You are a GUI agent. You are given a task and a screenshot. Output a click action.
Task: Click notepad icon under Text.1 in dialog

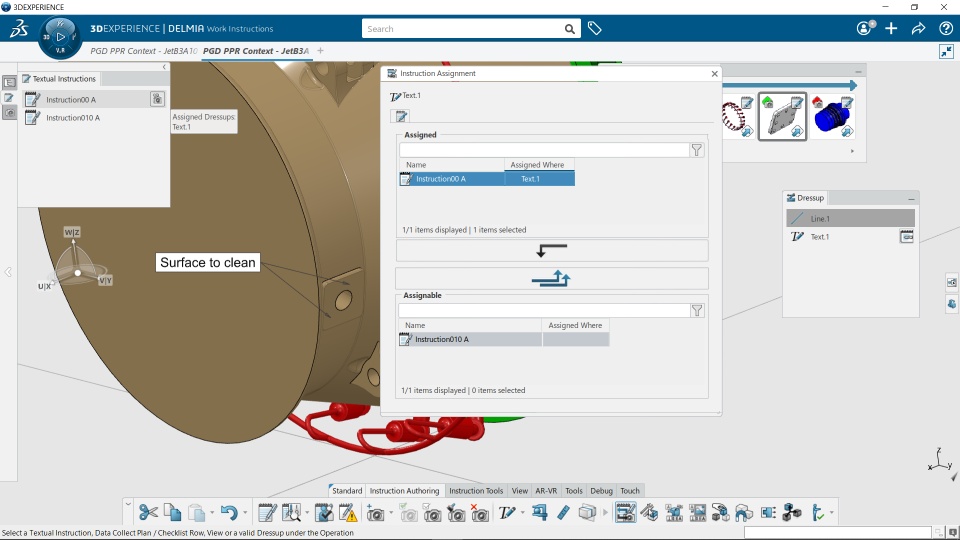point(401,116)
